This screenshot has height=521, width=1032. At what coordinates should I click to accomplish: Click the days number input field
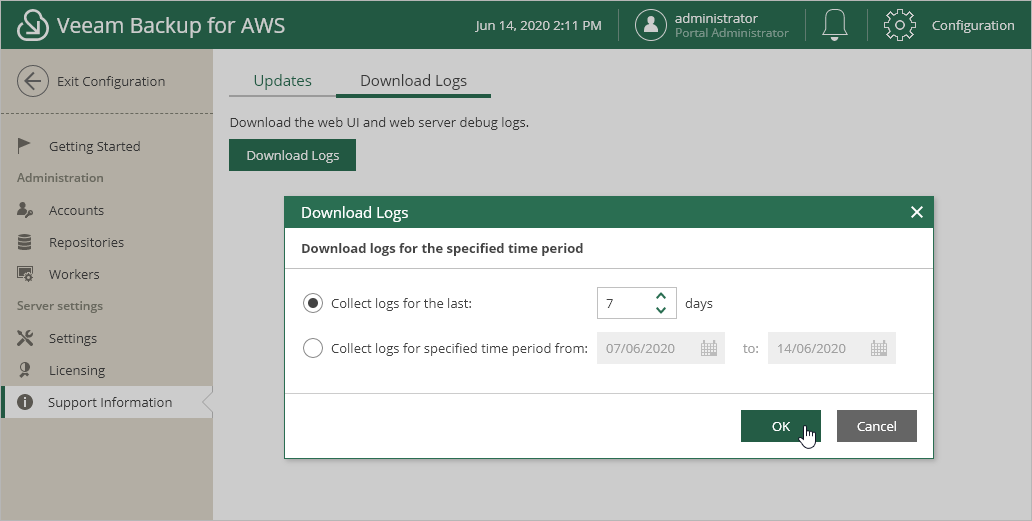pyautogui.click(x=636, y=303)
